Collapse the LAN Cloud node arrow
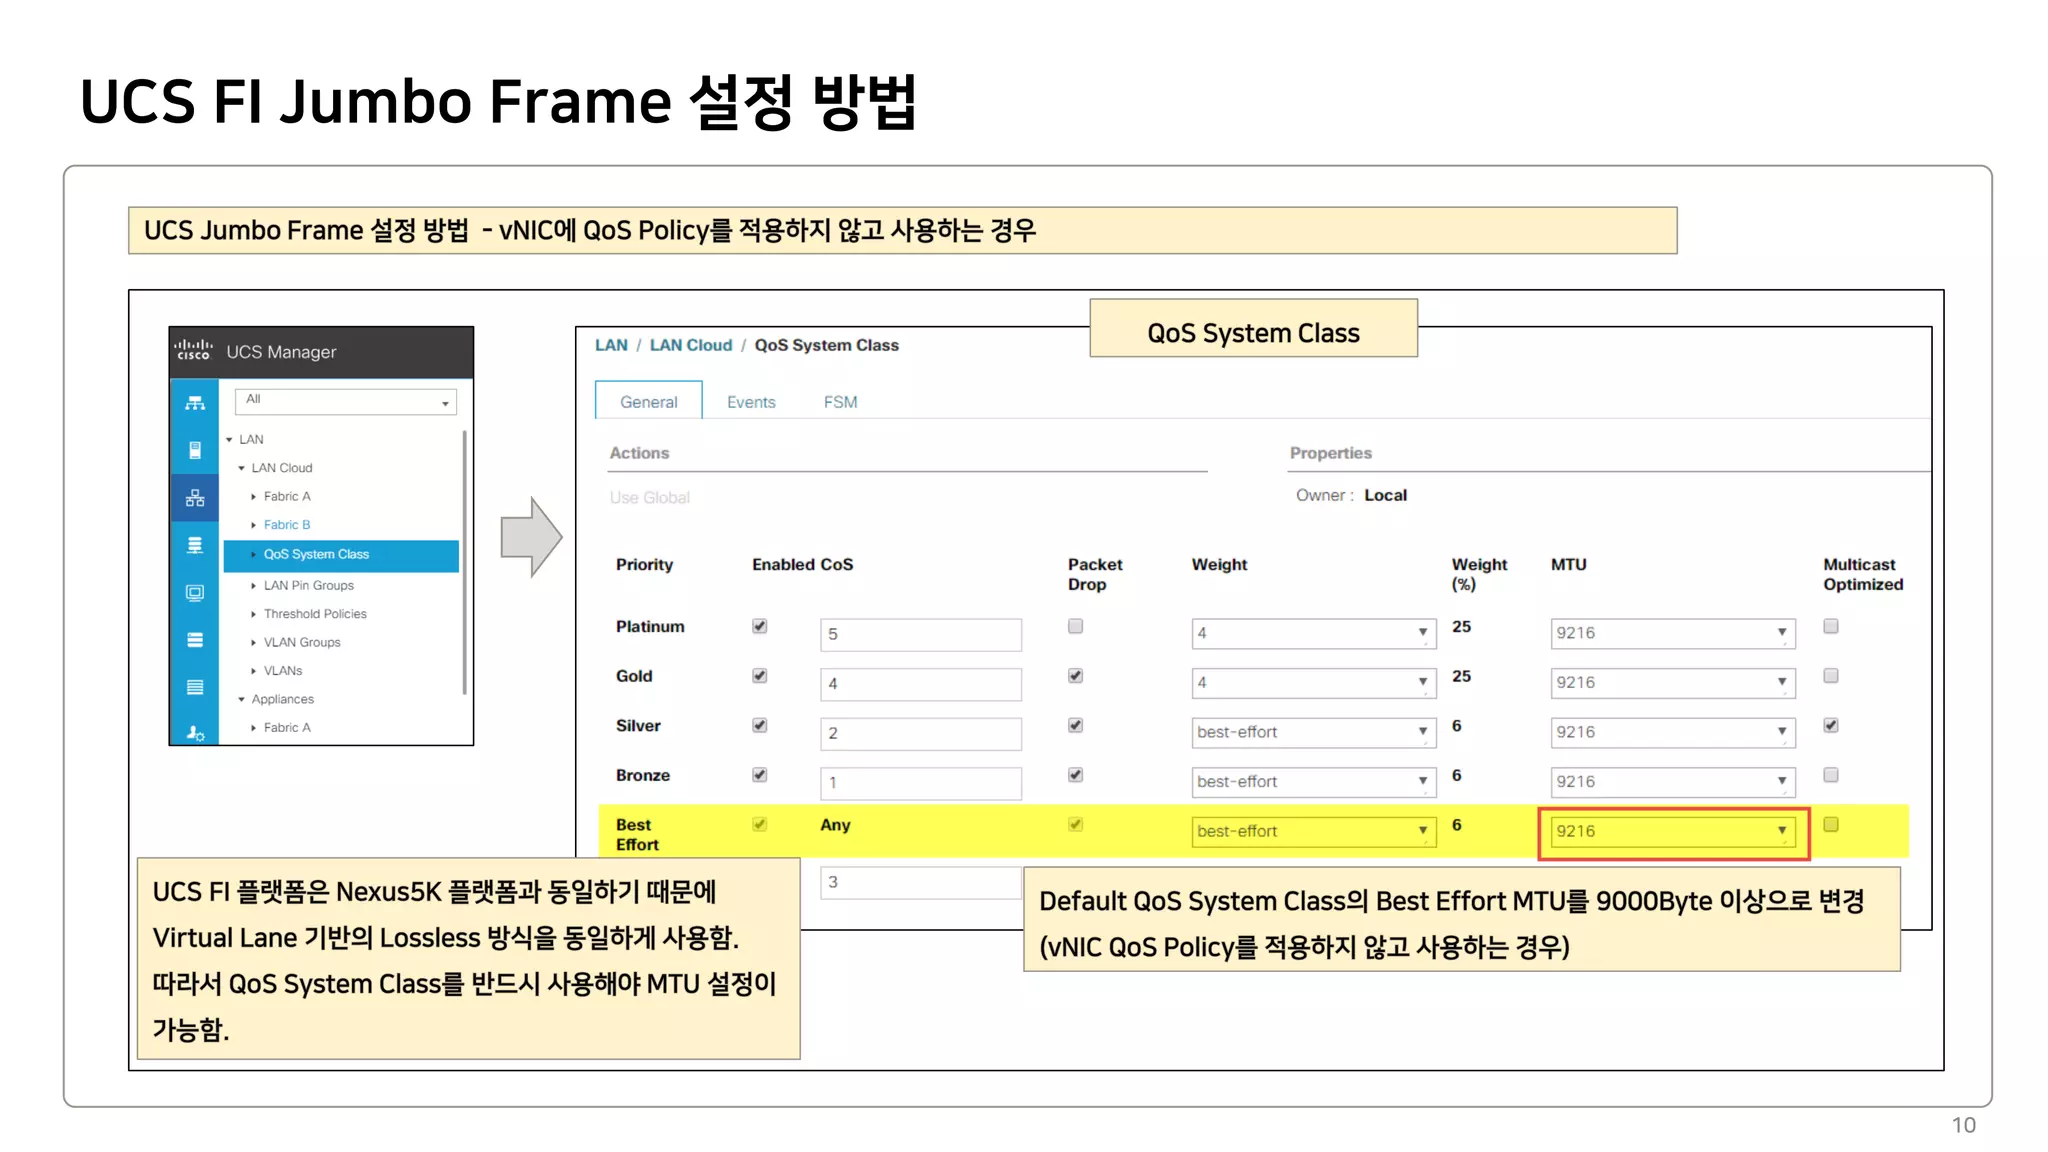Viewport: 2048px width, 1152px height. 241,468
